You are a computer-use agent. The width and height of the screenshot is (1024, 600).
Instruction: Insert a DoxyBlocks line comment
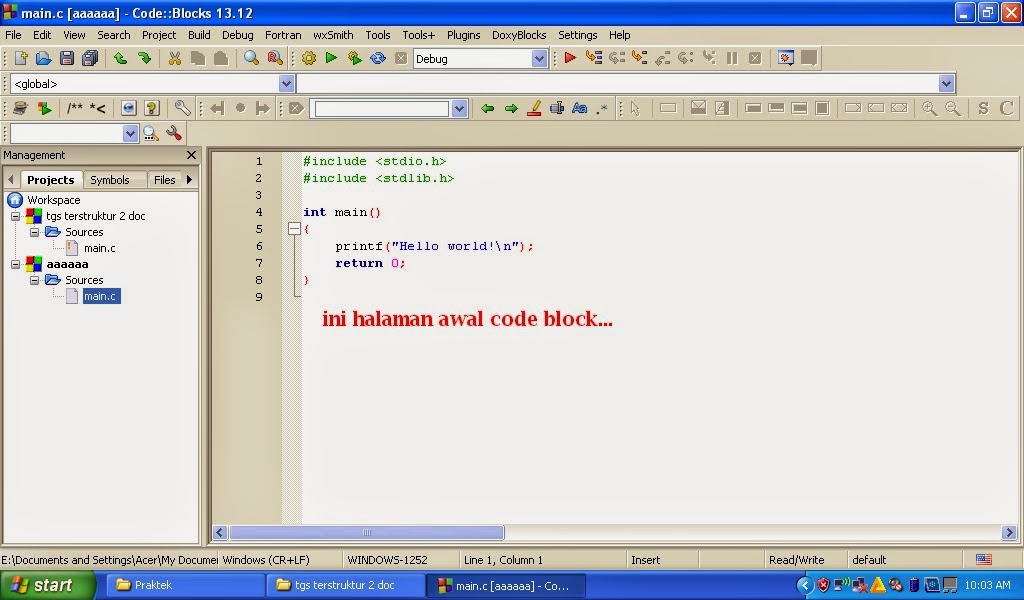(98, 108)
